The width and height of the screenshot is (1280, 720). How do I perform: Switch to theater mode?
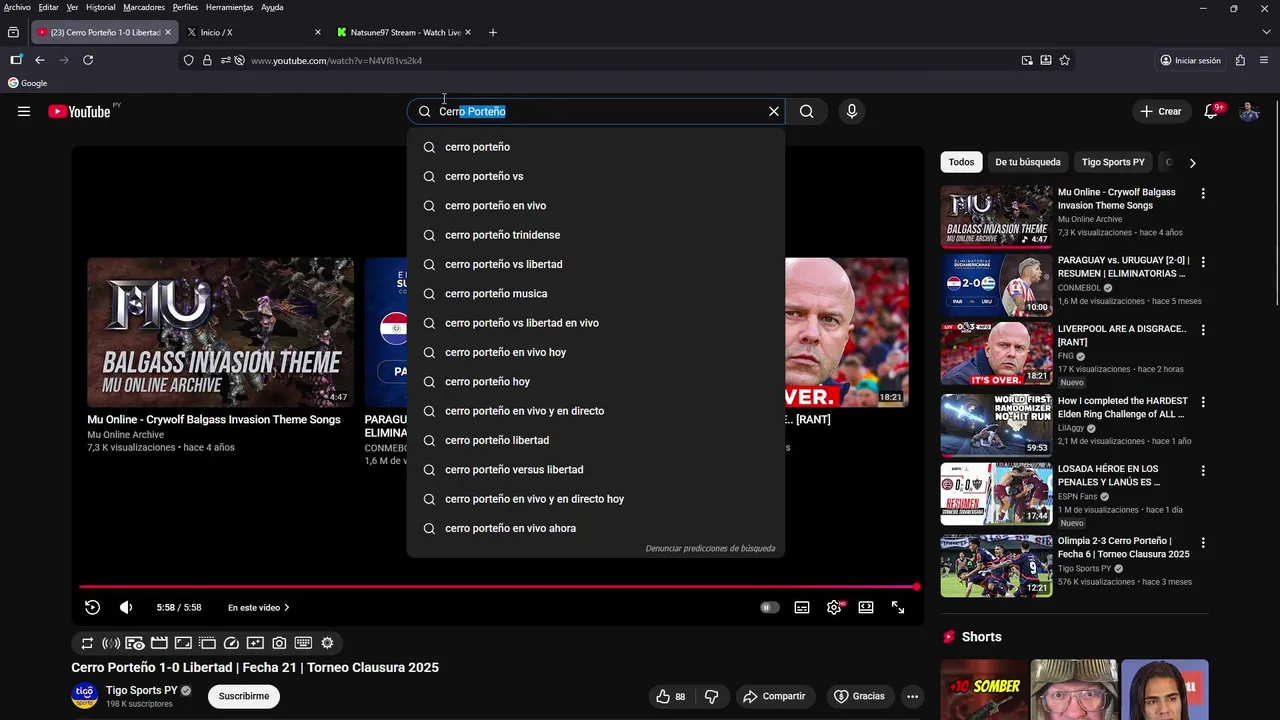click(x=866, y=607)
